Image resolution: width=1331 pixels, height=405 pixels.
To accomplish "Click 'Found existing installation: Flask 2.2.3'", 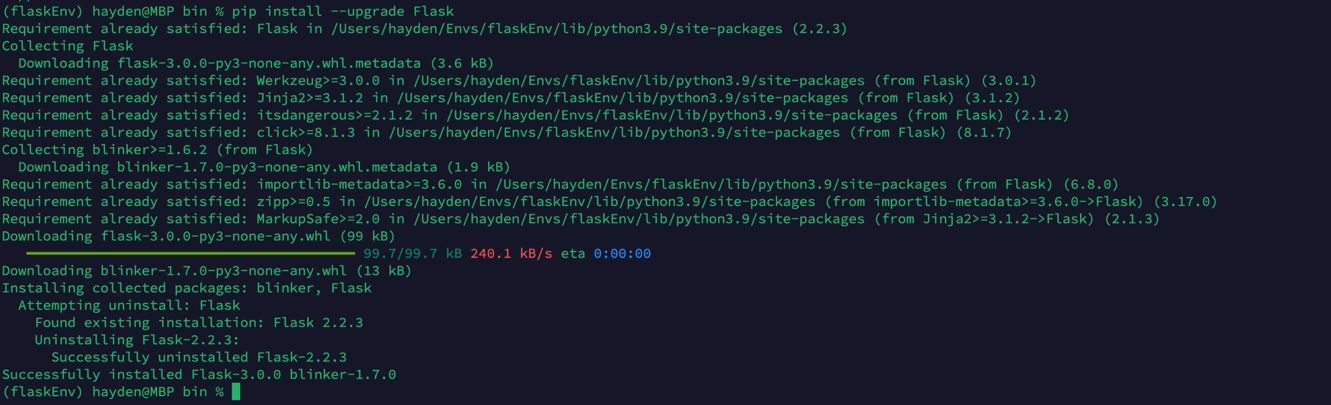I will pyautogui.click(x=199, y=323).
